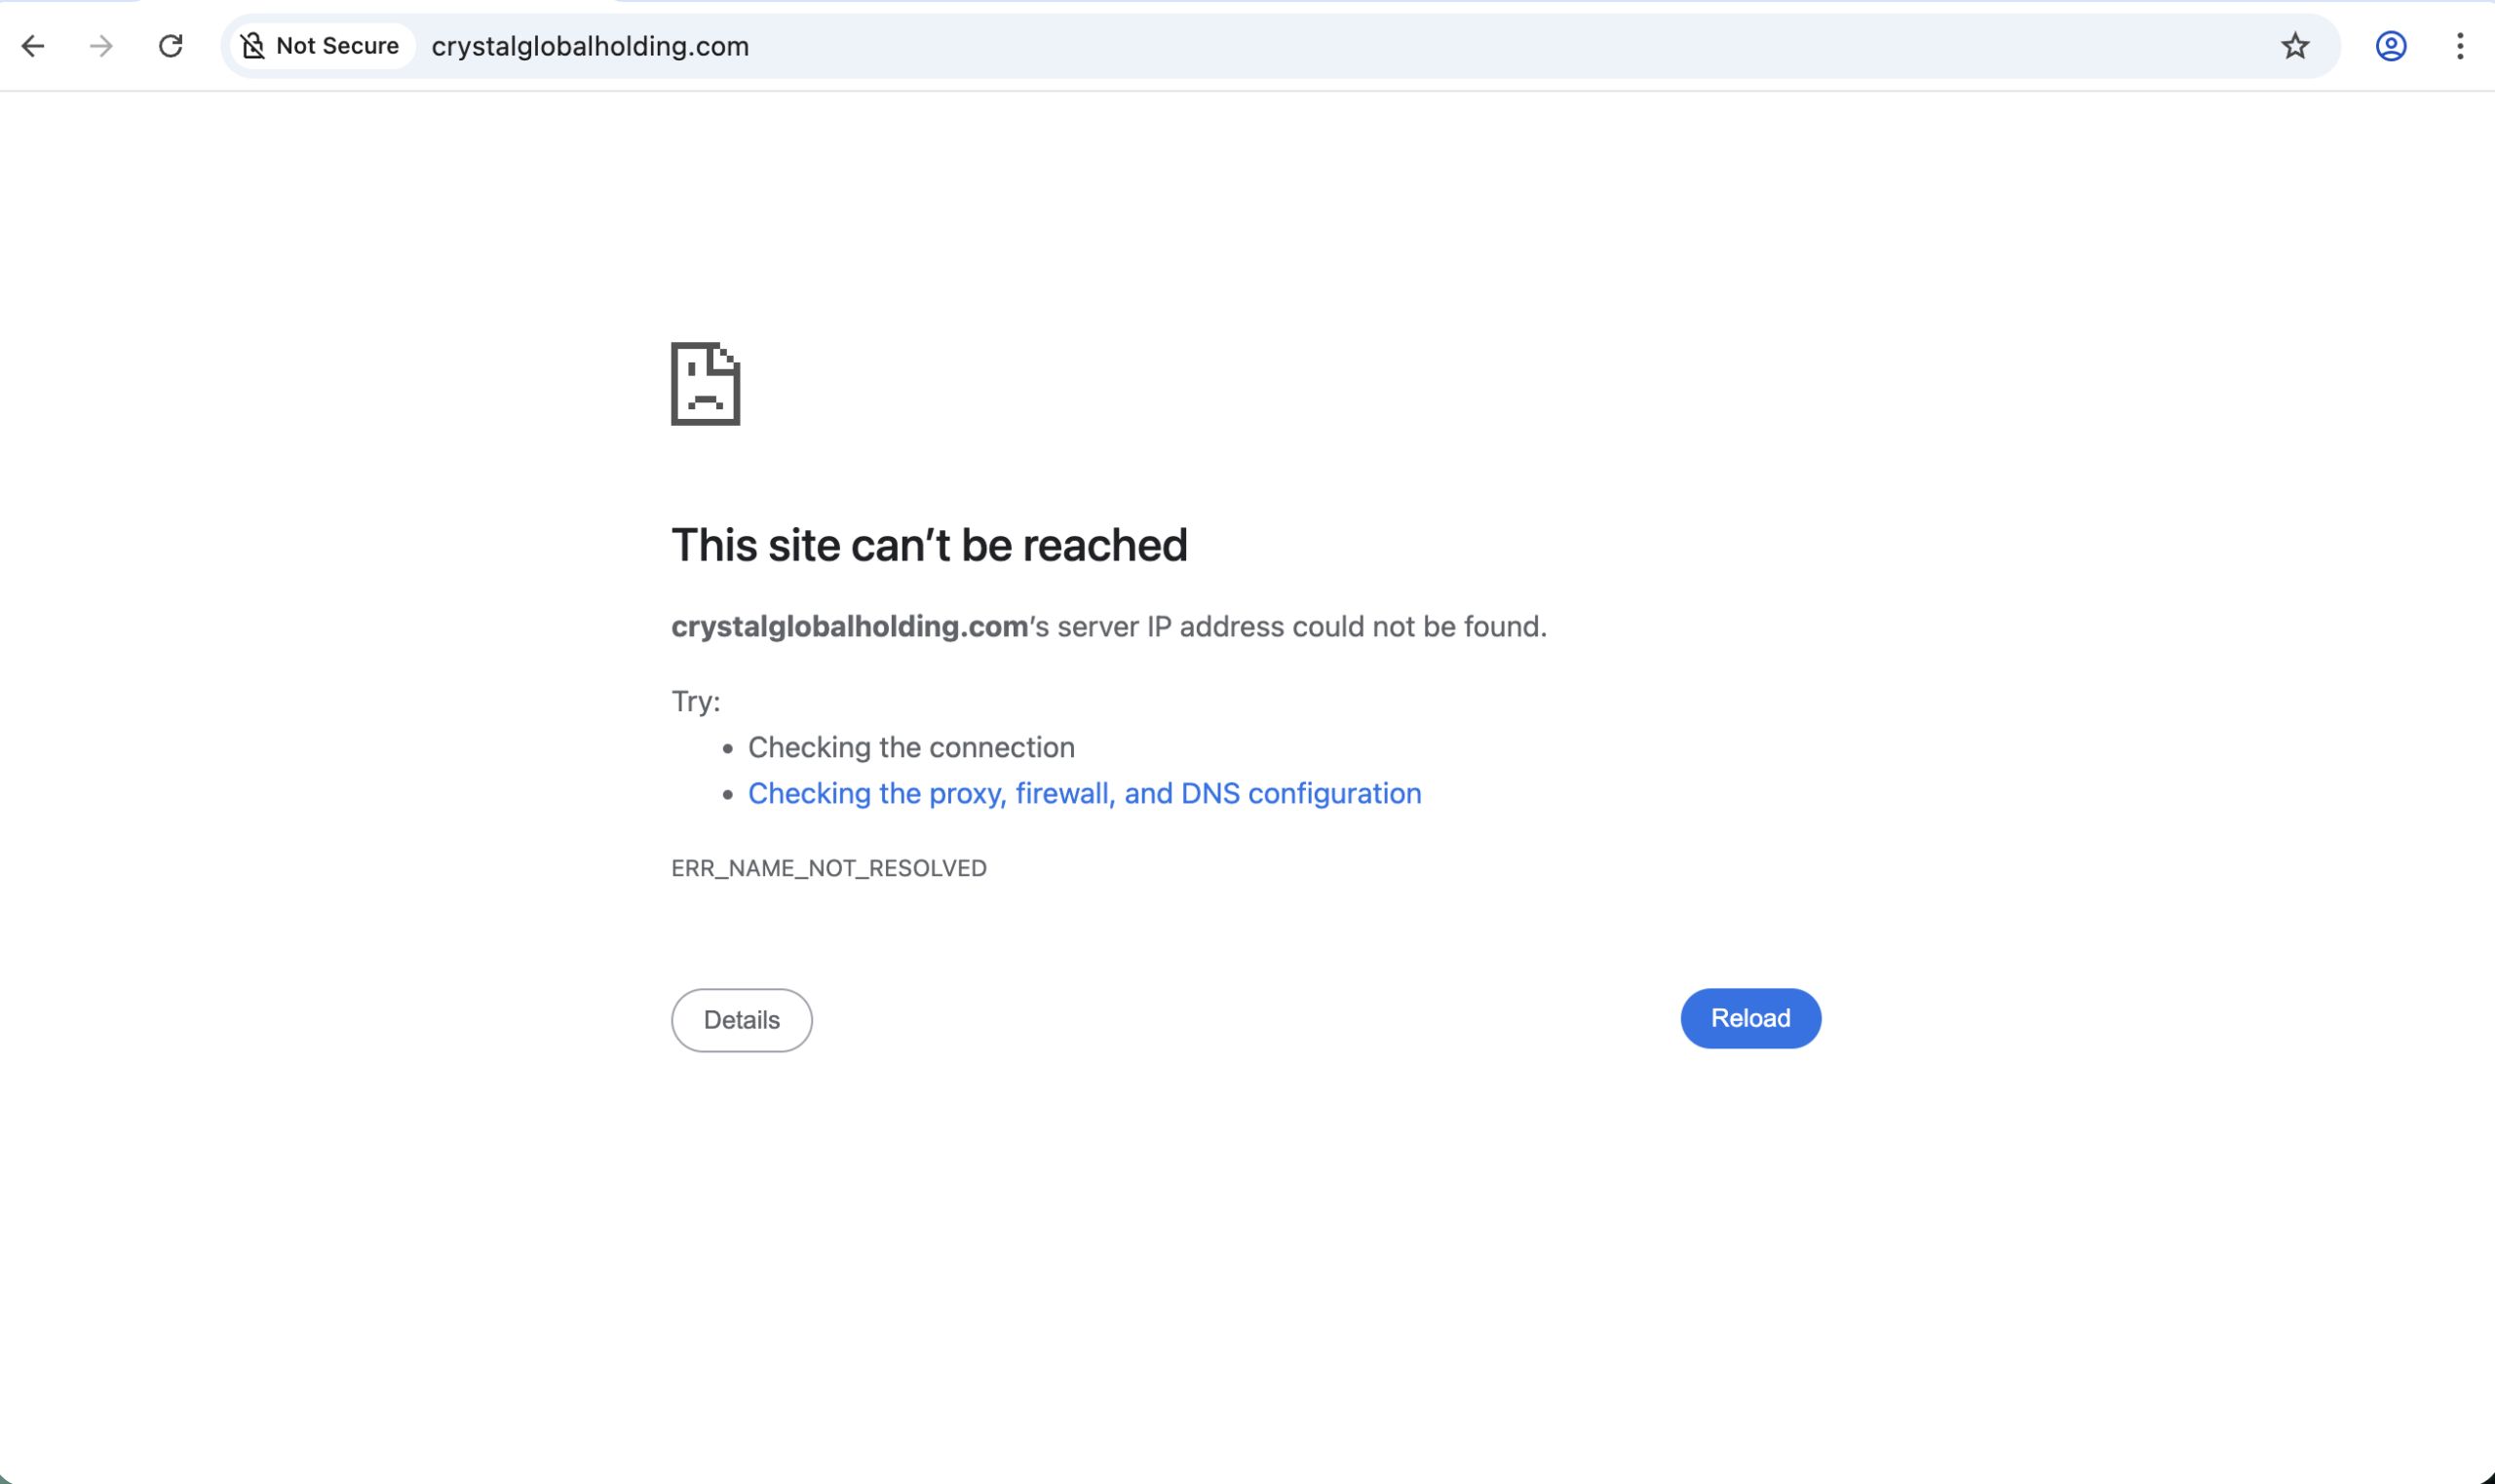Click the back navigation arrow
Image resolution: width=2495 pixels, height=1484 pixels.
(35, 46)
